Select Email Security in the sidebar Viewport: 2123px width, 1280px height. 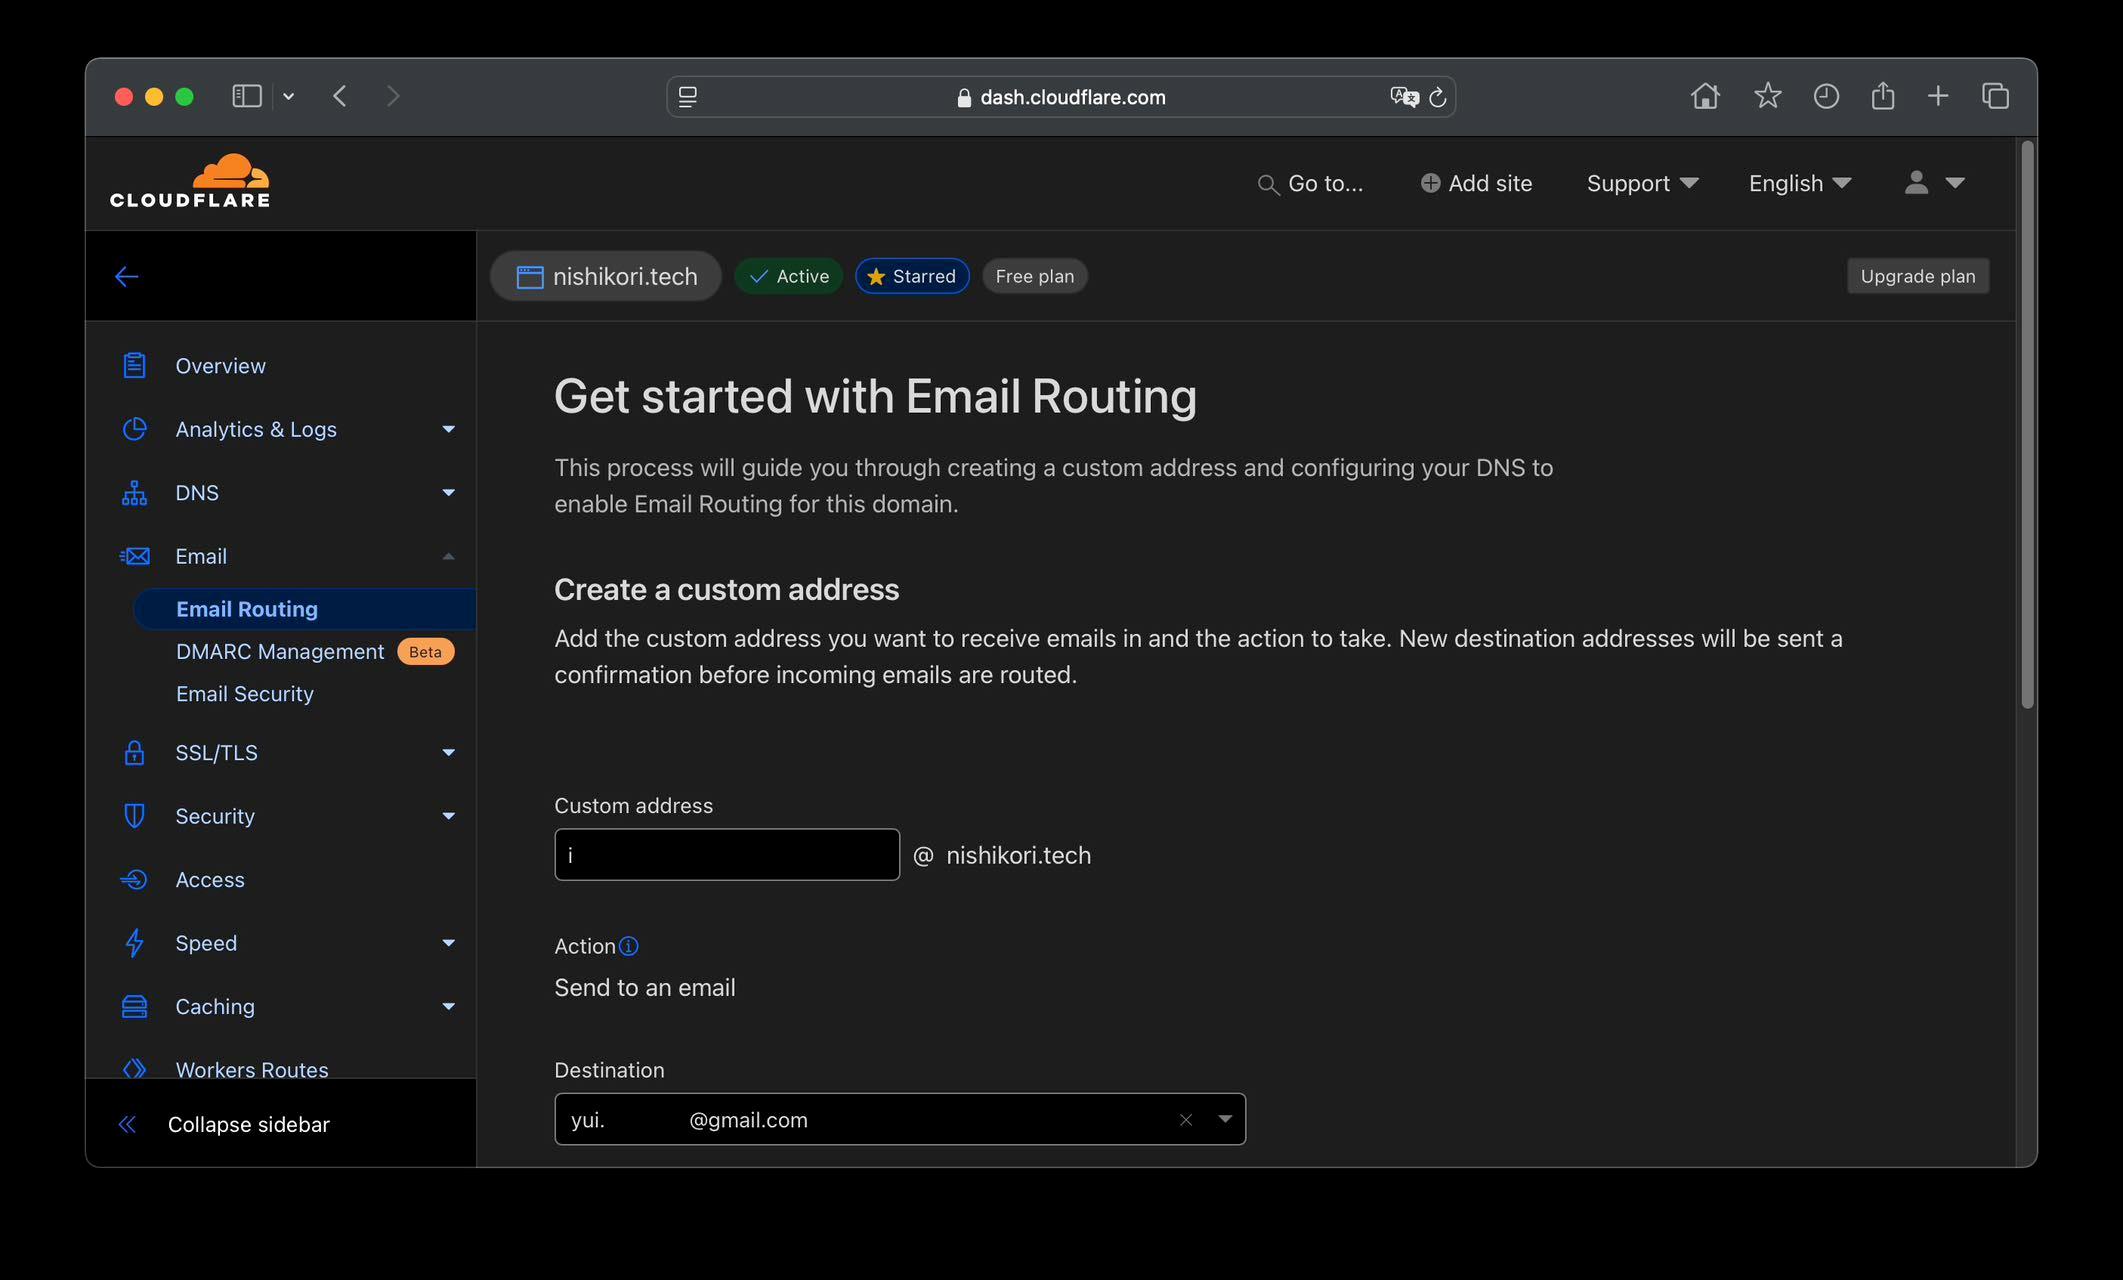click(245, 694)
